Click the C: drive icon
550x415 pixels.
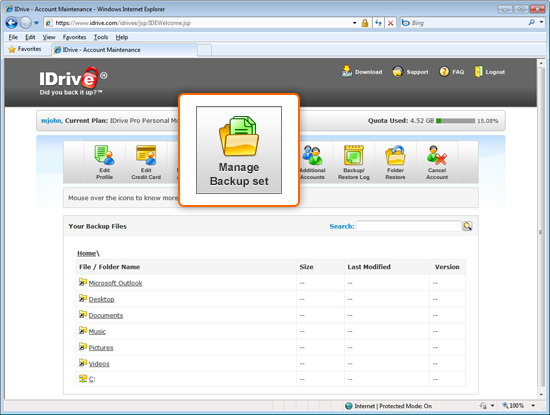(83, 379)
